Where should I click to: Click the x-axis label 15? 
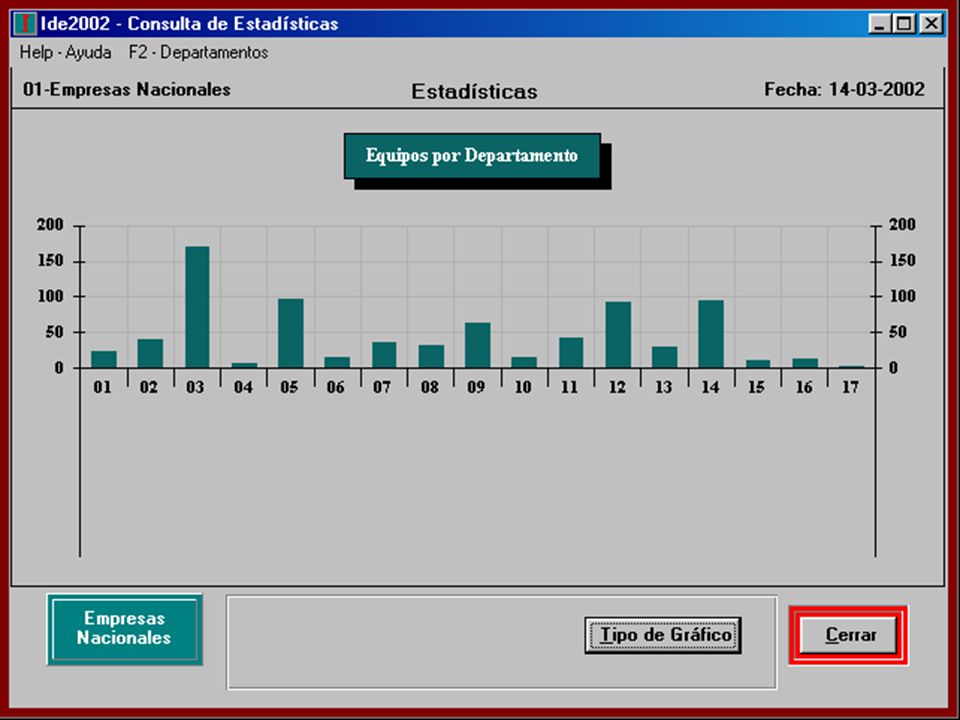(x=756, y=387)
